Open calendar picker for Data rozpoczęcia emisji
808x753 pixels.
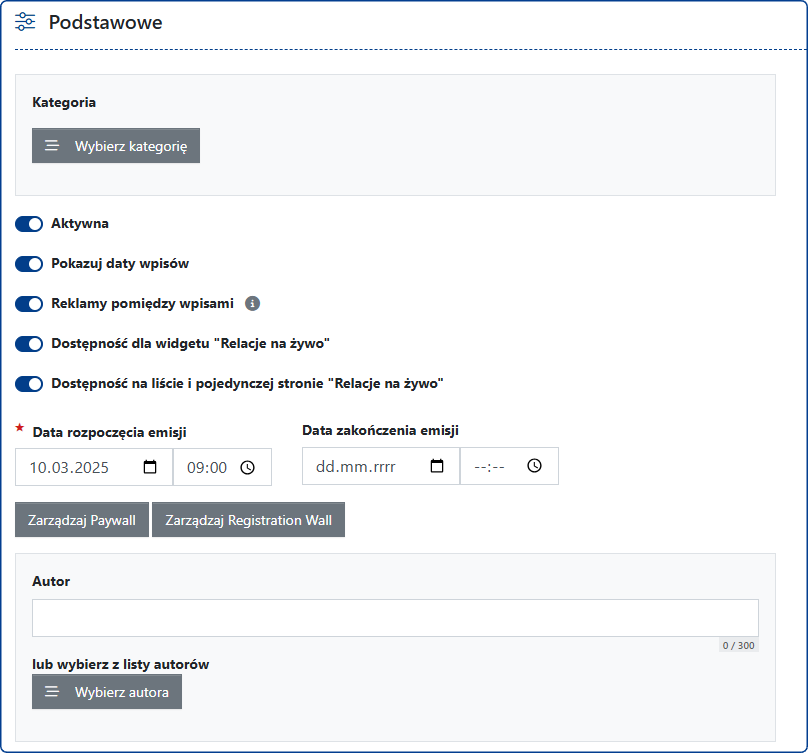tap(150, 467)
